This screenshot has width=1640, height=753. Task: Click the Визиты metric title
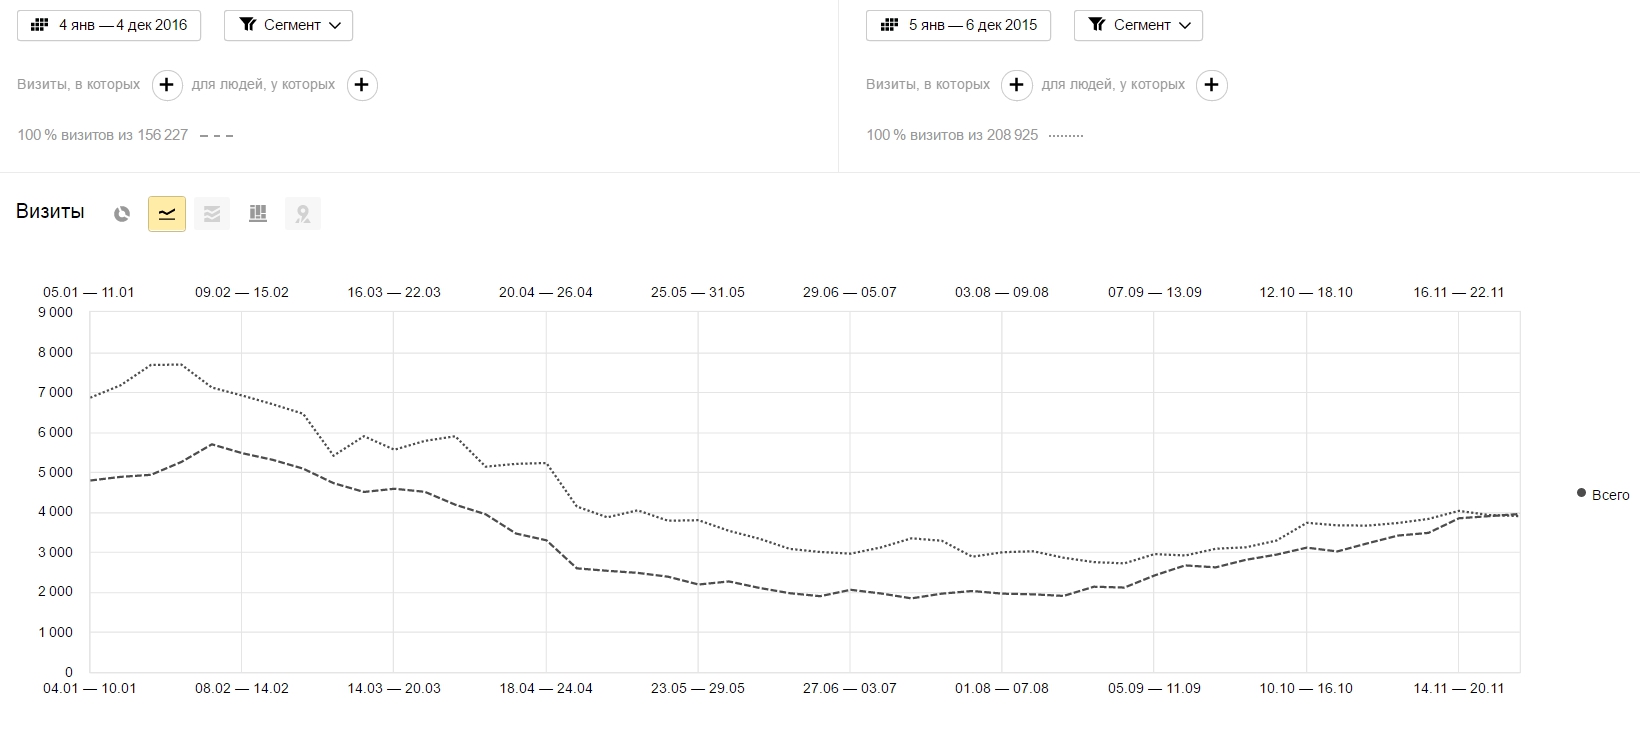(x=50, y=212)
